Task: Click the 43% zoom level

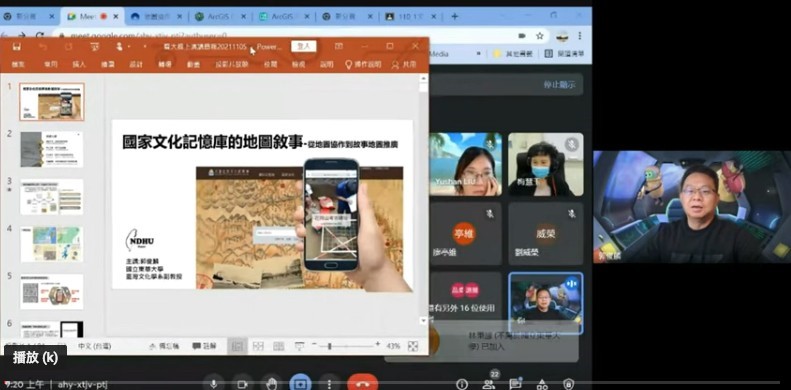Action: (393, 346)
